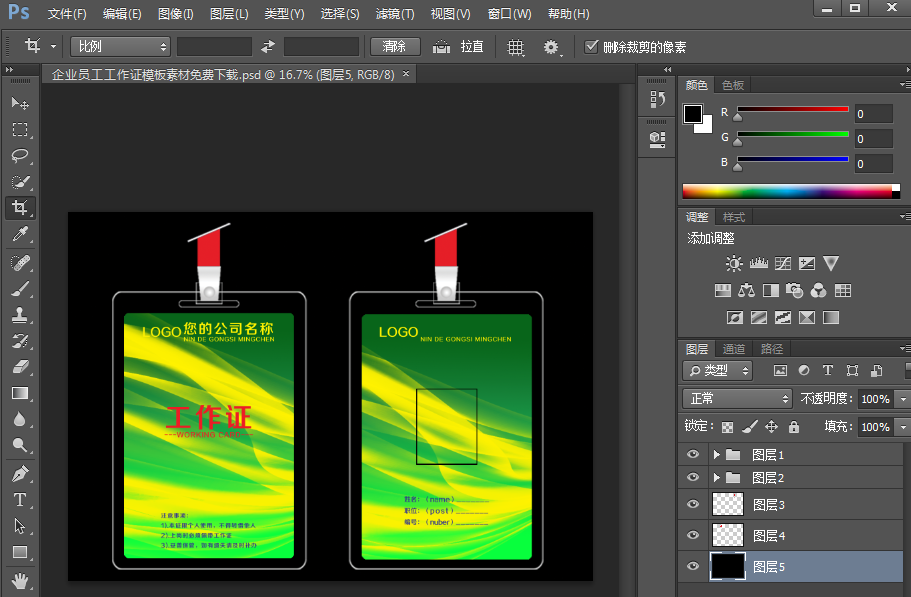
Task: Toggle visibility of 图层 5
Action: click(x=692, y=566)
